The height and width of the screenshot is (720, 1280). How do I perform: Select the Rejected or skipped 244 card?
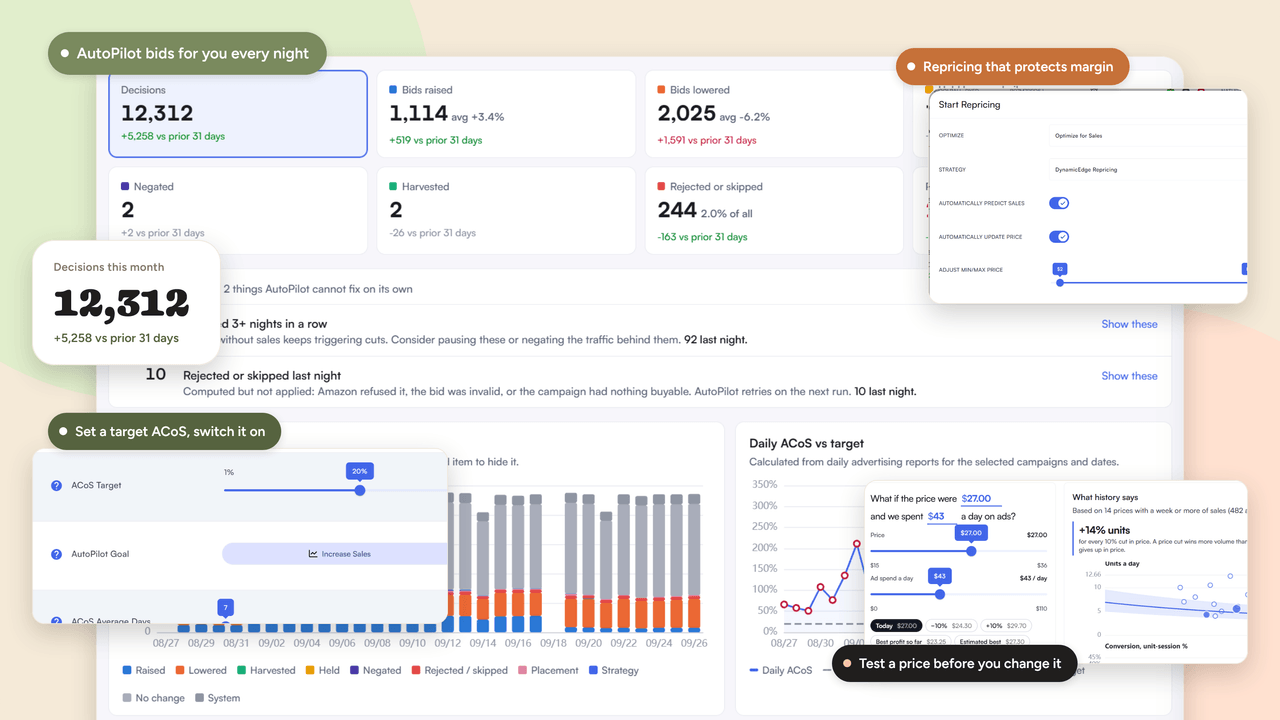pyautogui.click(x=774, y=210)
